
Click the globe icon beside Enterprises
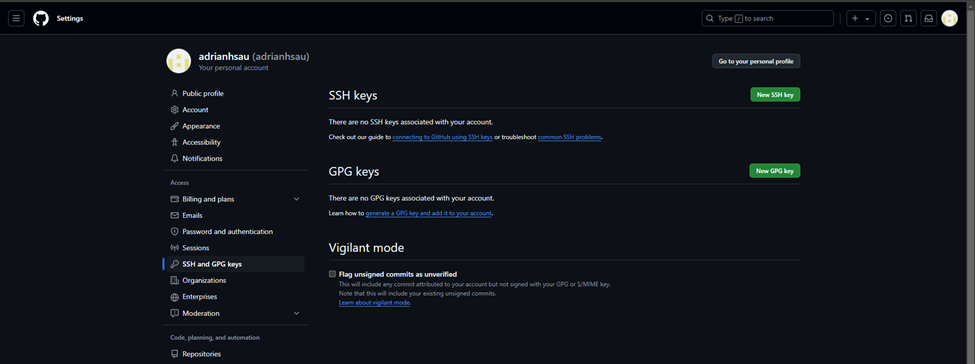click(175, 297)
